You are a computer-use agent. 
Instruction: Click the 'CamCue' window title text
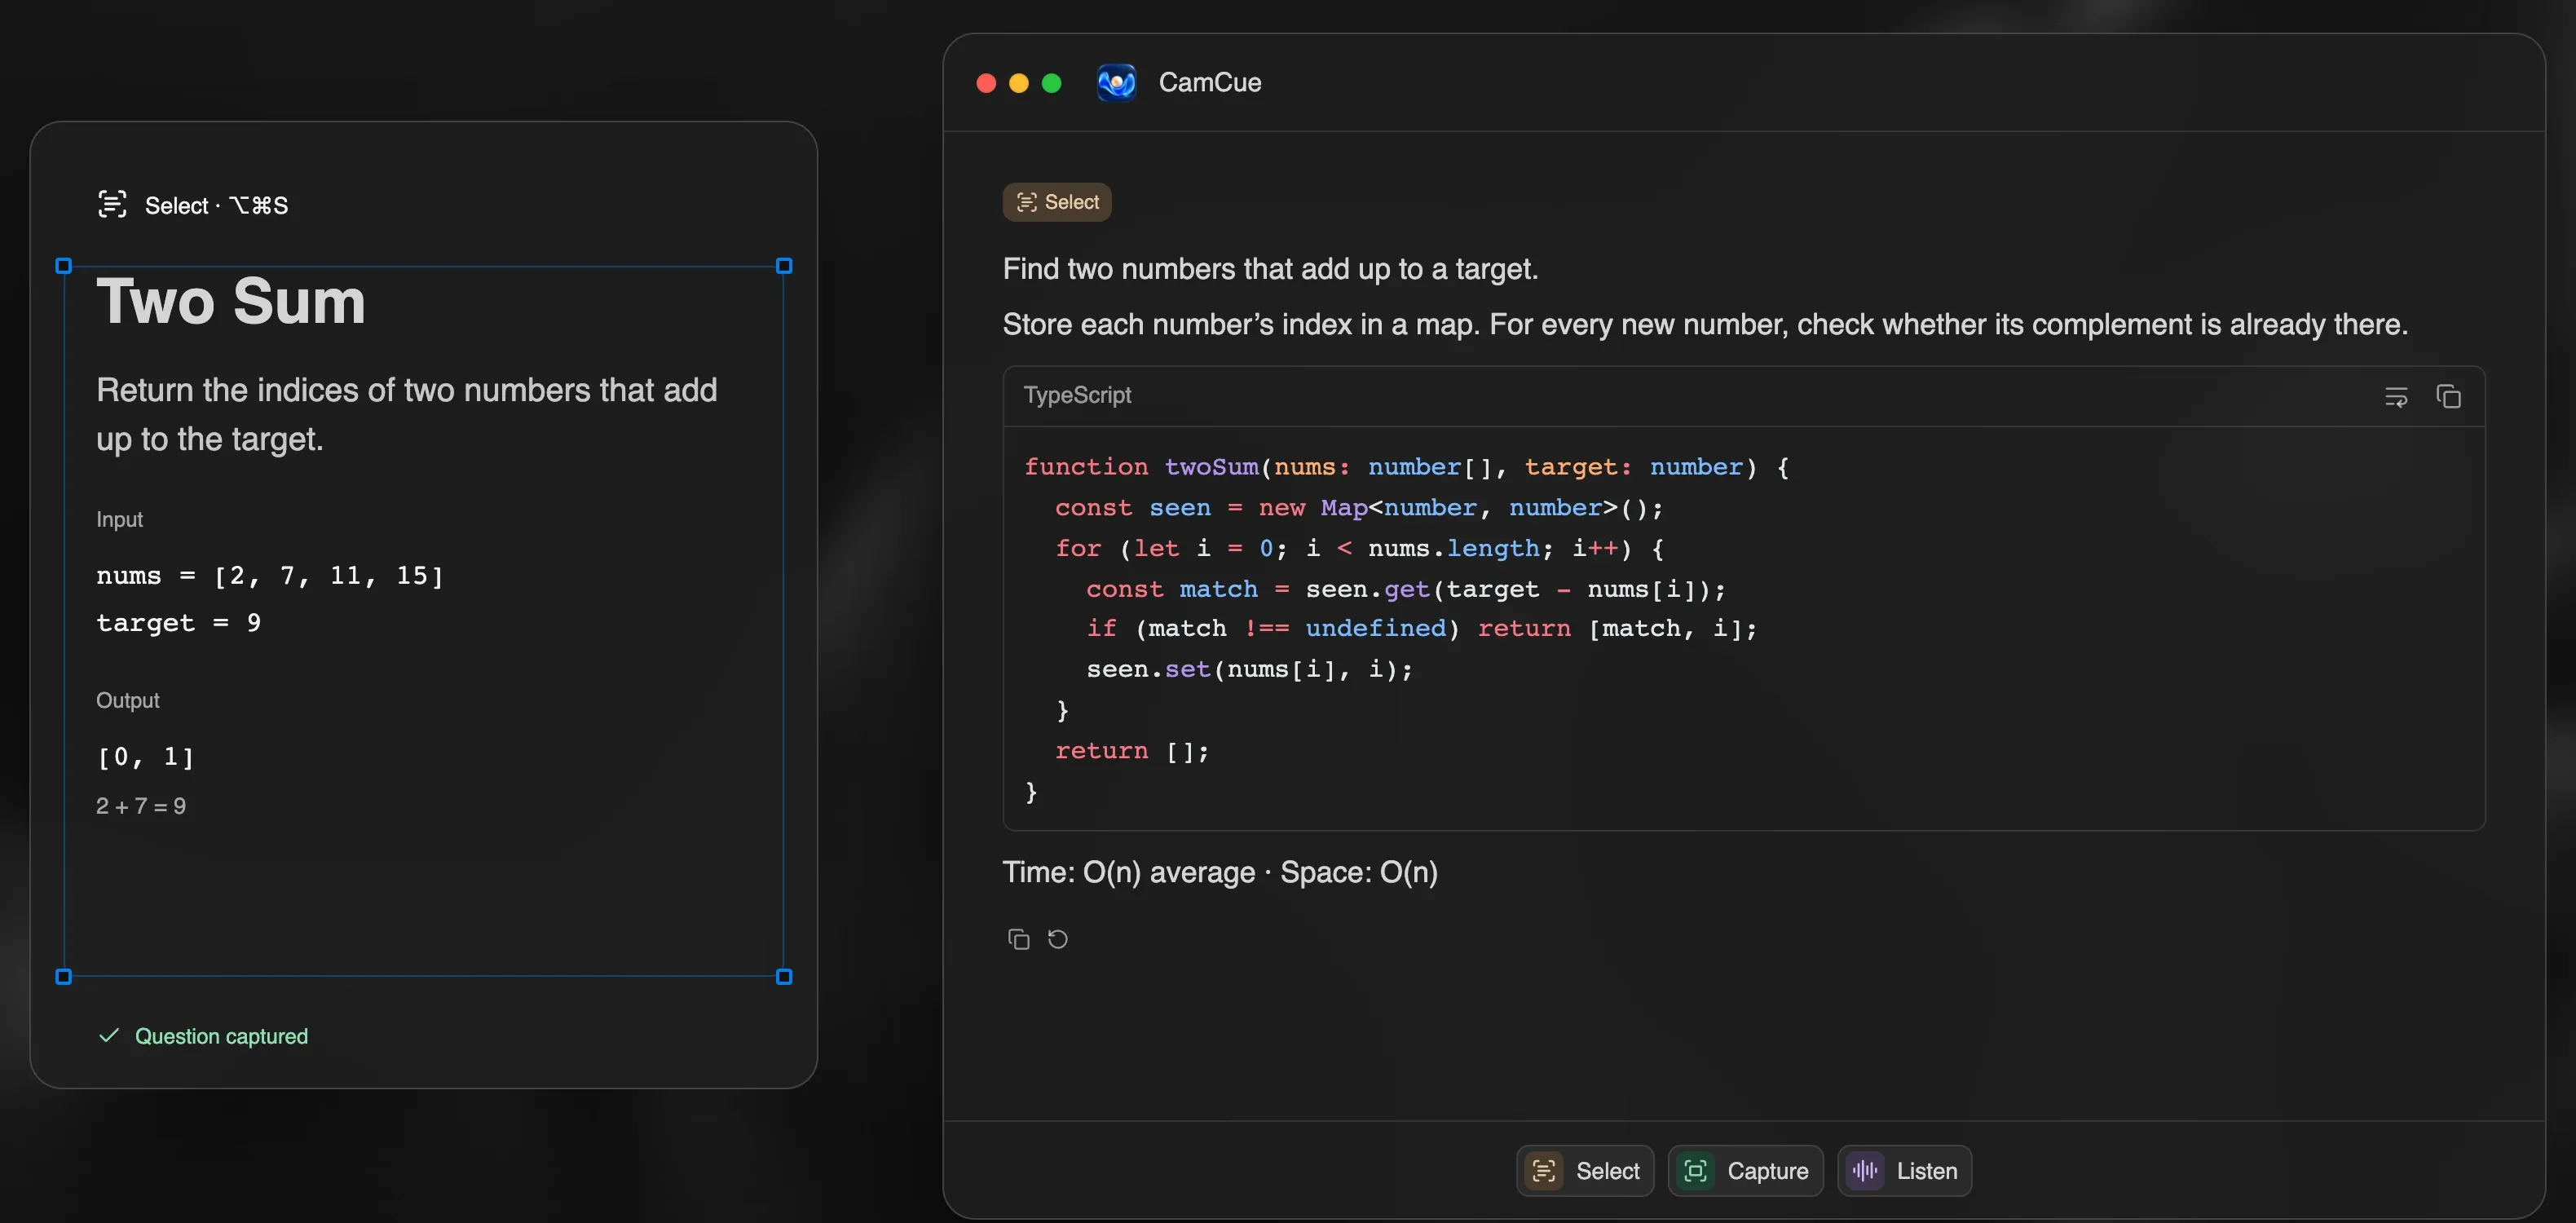point(1210,82)
